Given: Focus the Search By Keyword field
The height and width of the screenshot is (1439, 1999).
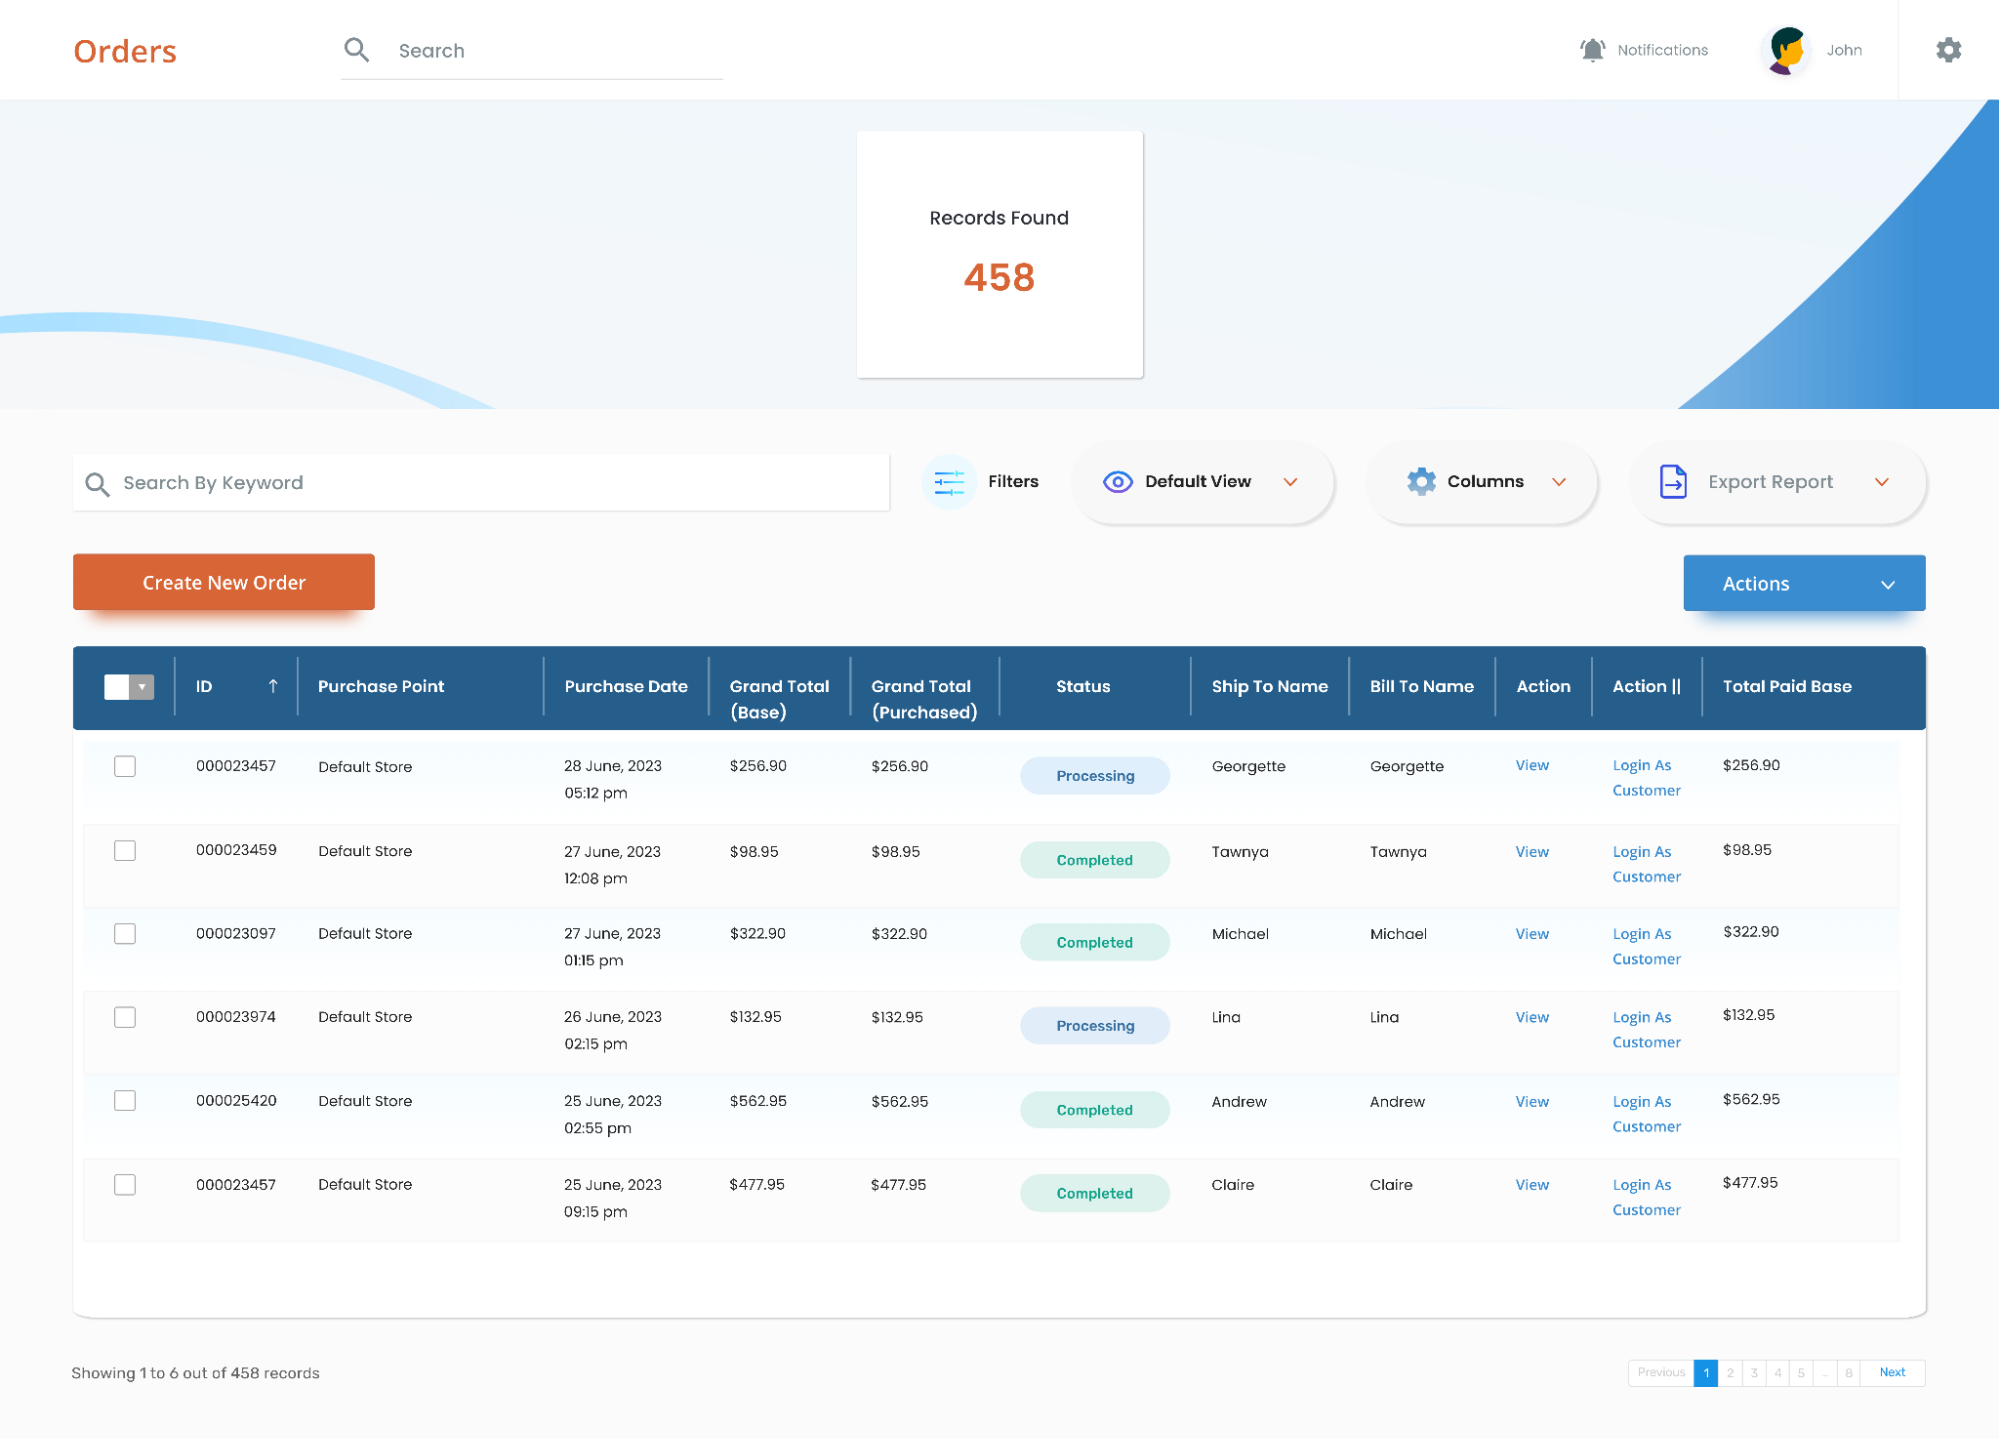Looking at the screenshot, I should coord(480,483).
